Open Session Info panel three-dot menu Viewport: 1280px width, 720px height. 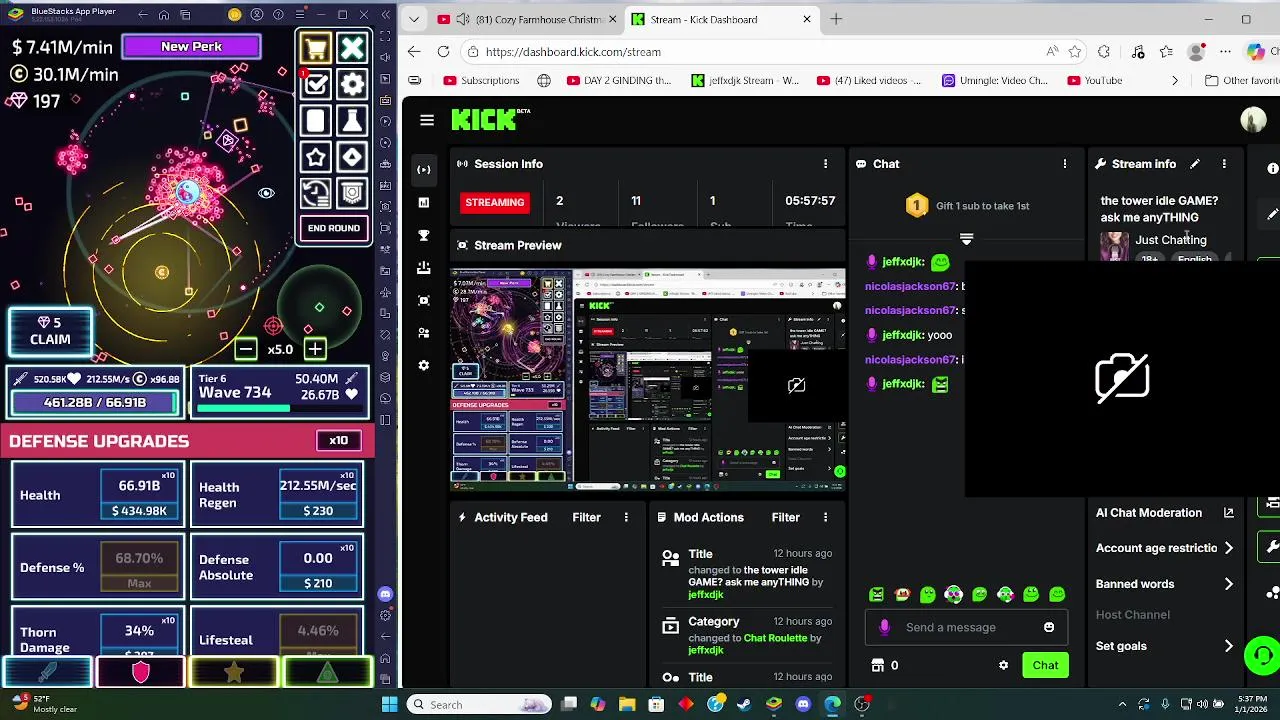click(x=825, y=164)
